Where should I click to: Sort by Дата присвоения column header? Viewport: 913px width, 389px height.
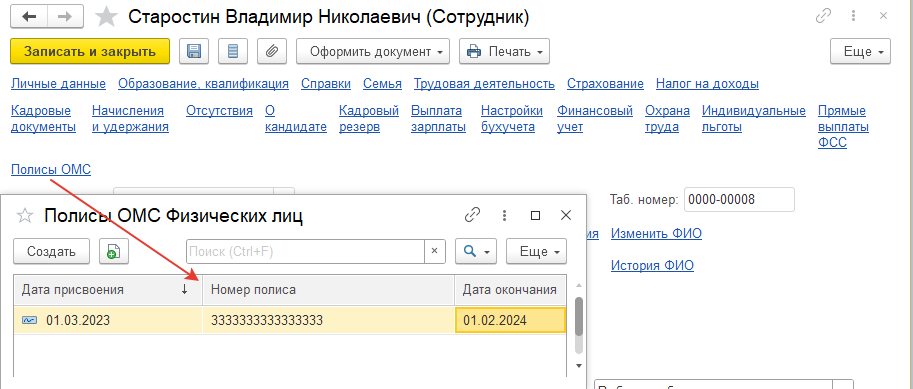pyautogui.click(x=108, y=289)
